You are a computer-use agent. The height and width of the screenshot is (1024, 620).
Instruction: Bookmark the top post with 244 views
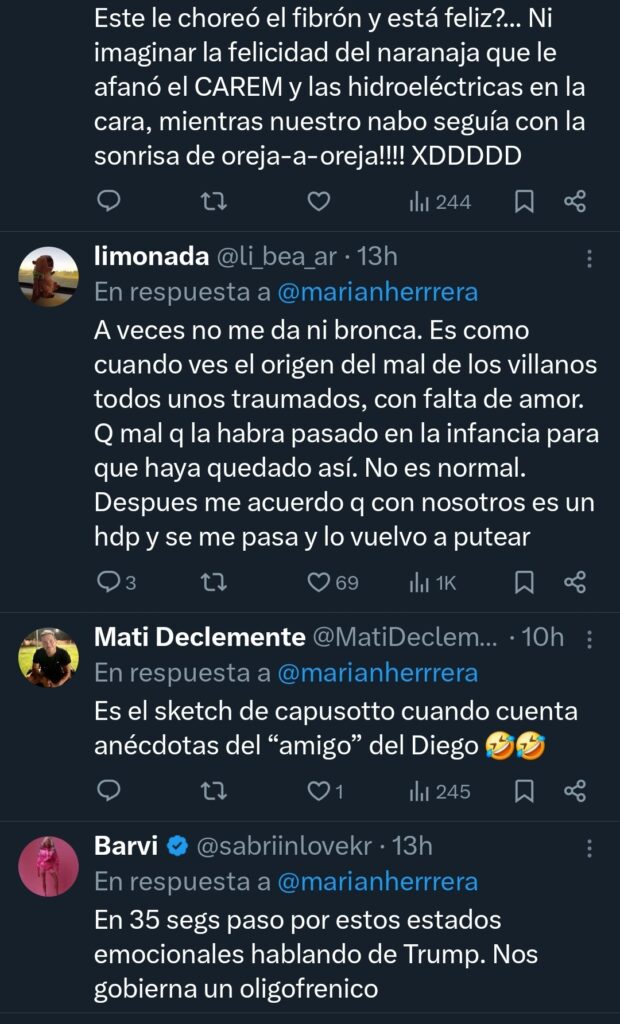tap(523, 202)
